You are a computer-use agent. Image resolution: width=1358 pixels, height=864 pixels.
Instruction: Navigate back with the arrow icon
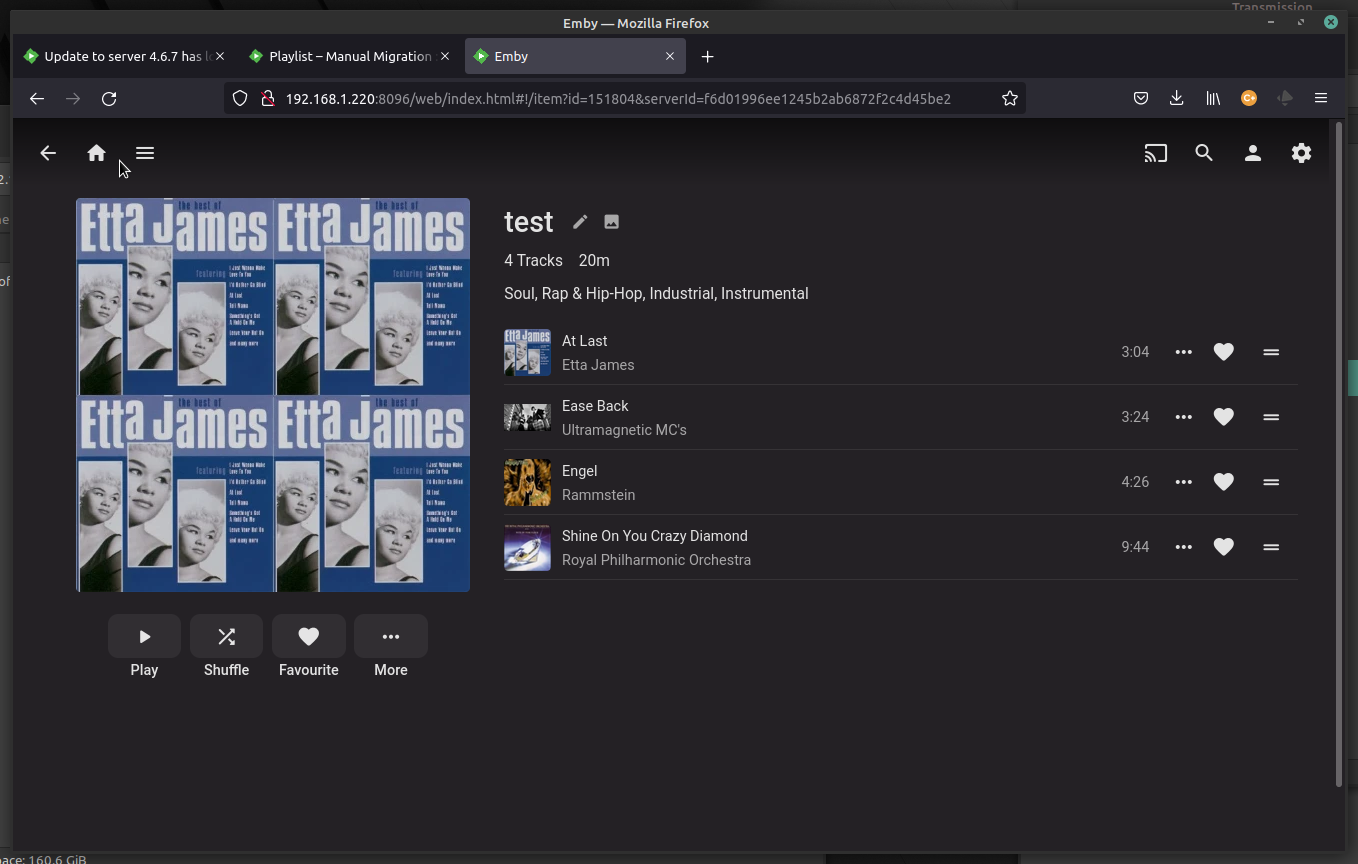click(48, 153)
